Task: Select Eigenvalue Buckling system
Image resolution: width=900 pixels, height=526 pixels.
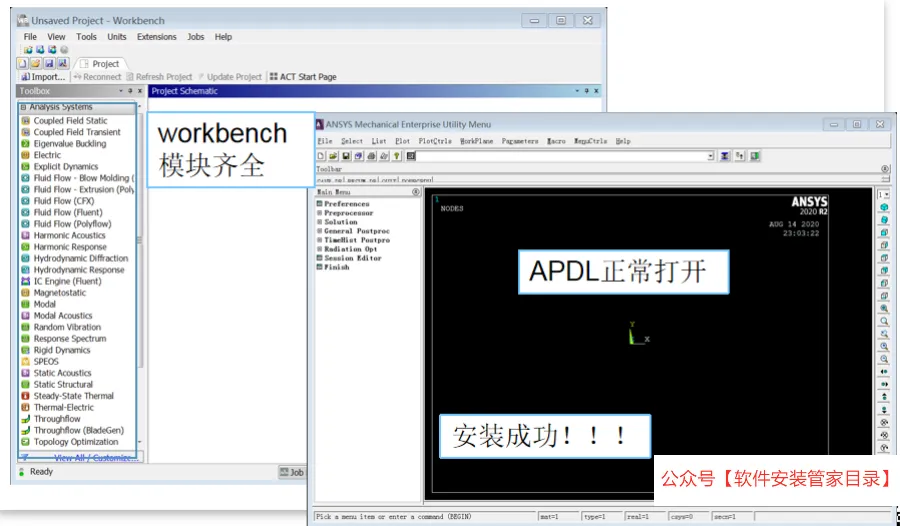Action: click(x=69, y=144)
